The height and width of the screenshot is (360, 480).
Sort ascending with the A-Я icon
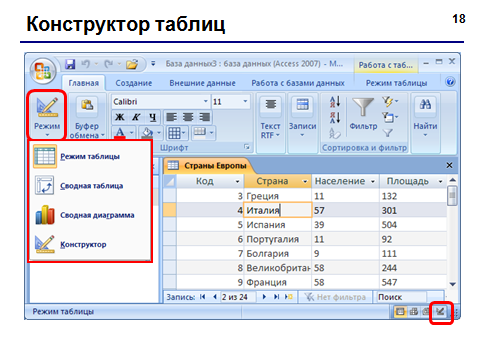(335, 102)
